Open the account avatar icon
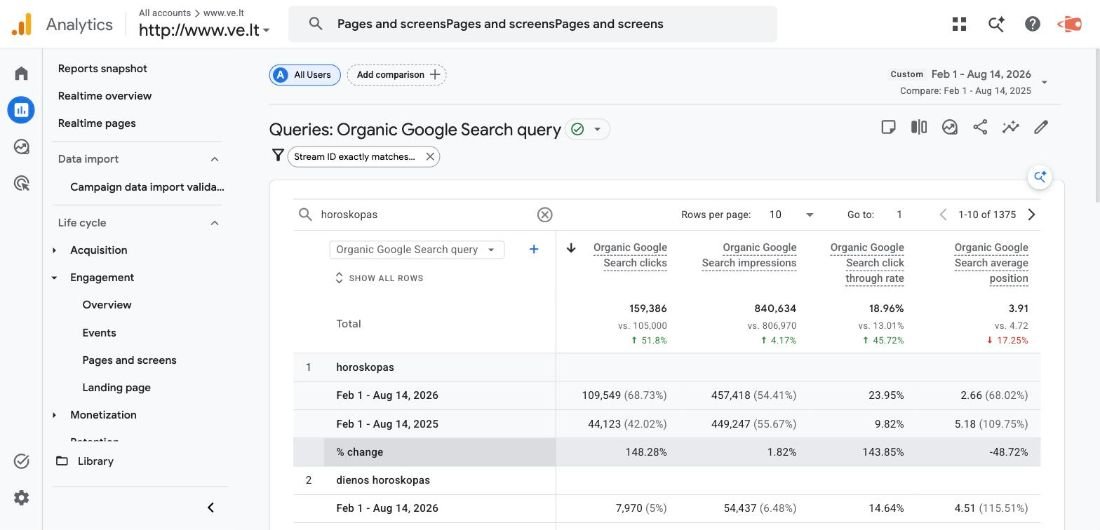The image size is (1100, 530). tap(1070, 24)
